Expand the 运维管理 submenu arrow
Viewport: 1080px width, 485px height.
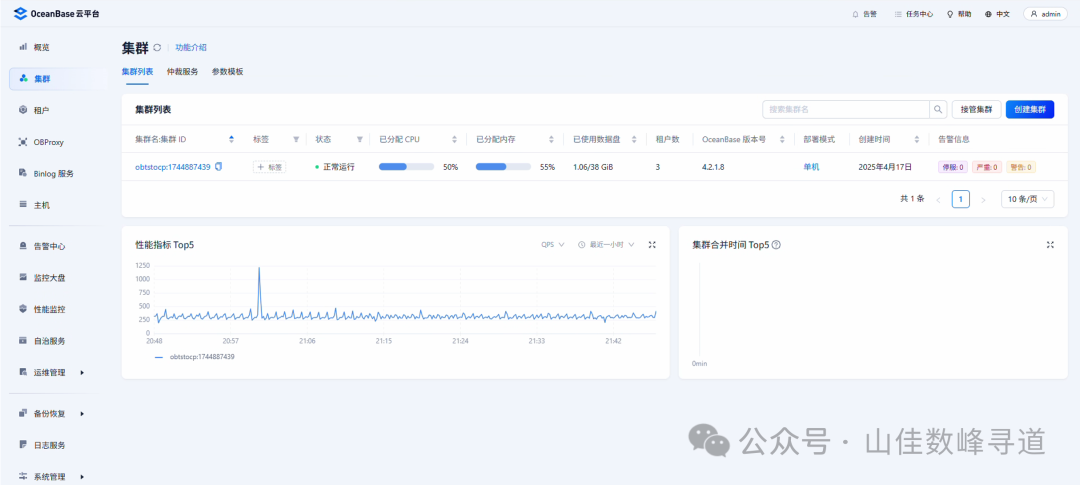pyautogui.click(x=82, y=373)
